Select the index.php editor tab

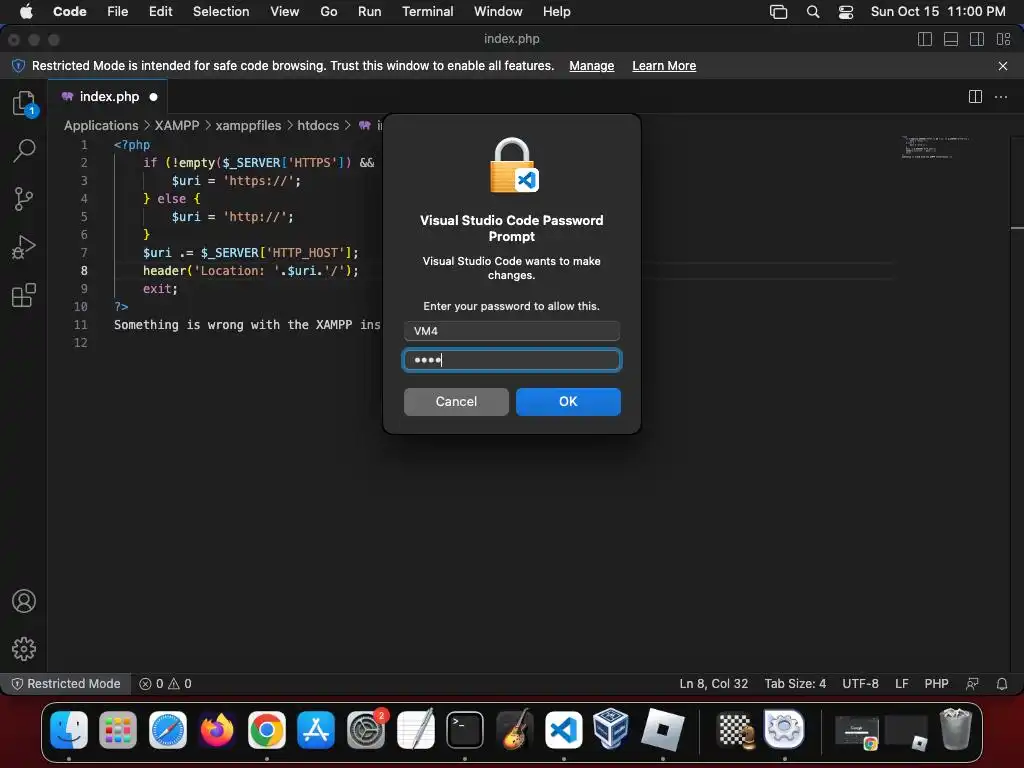tap(108, 97)
